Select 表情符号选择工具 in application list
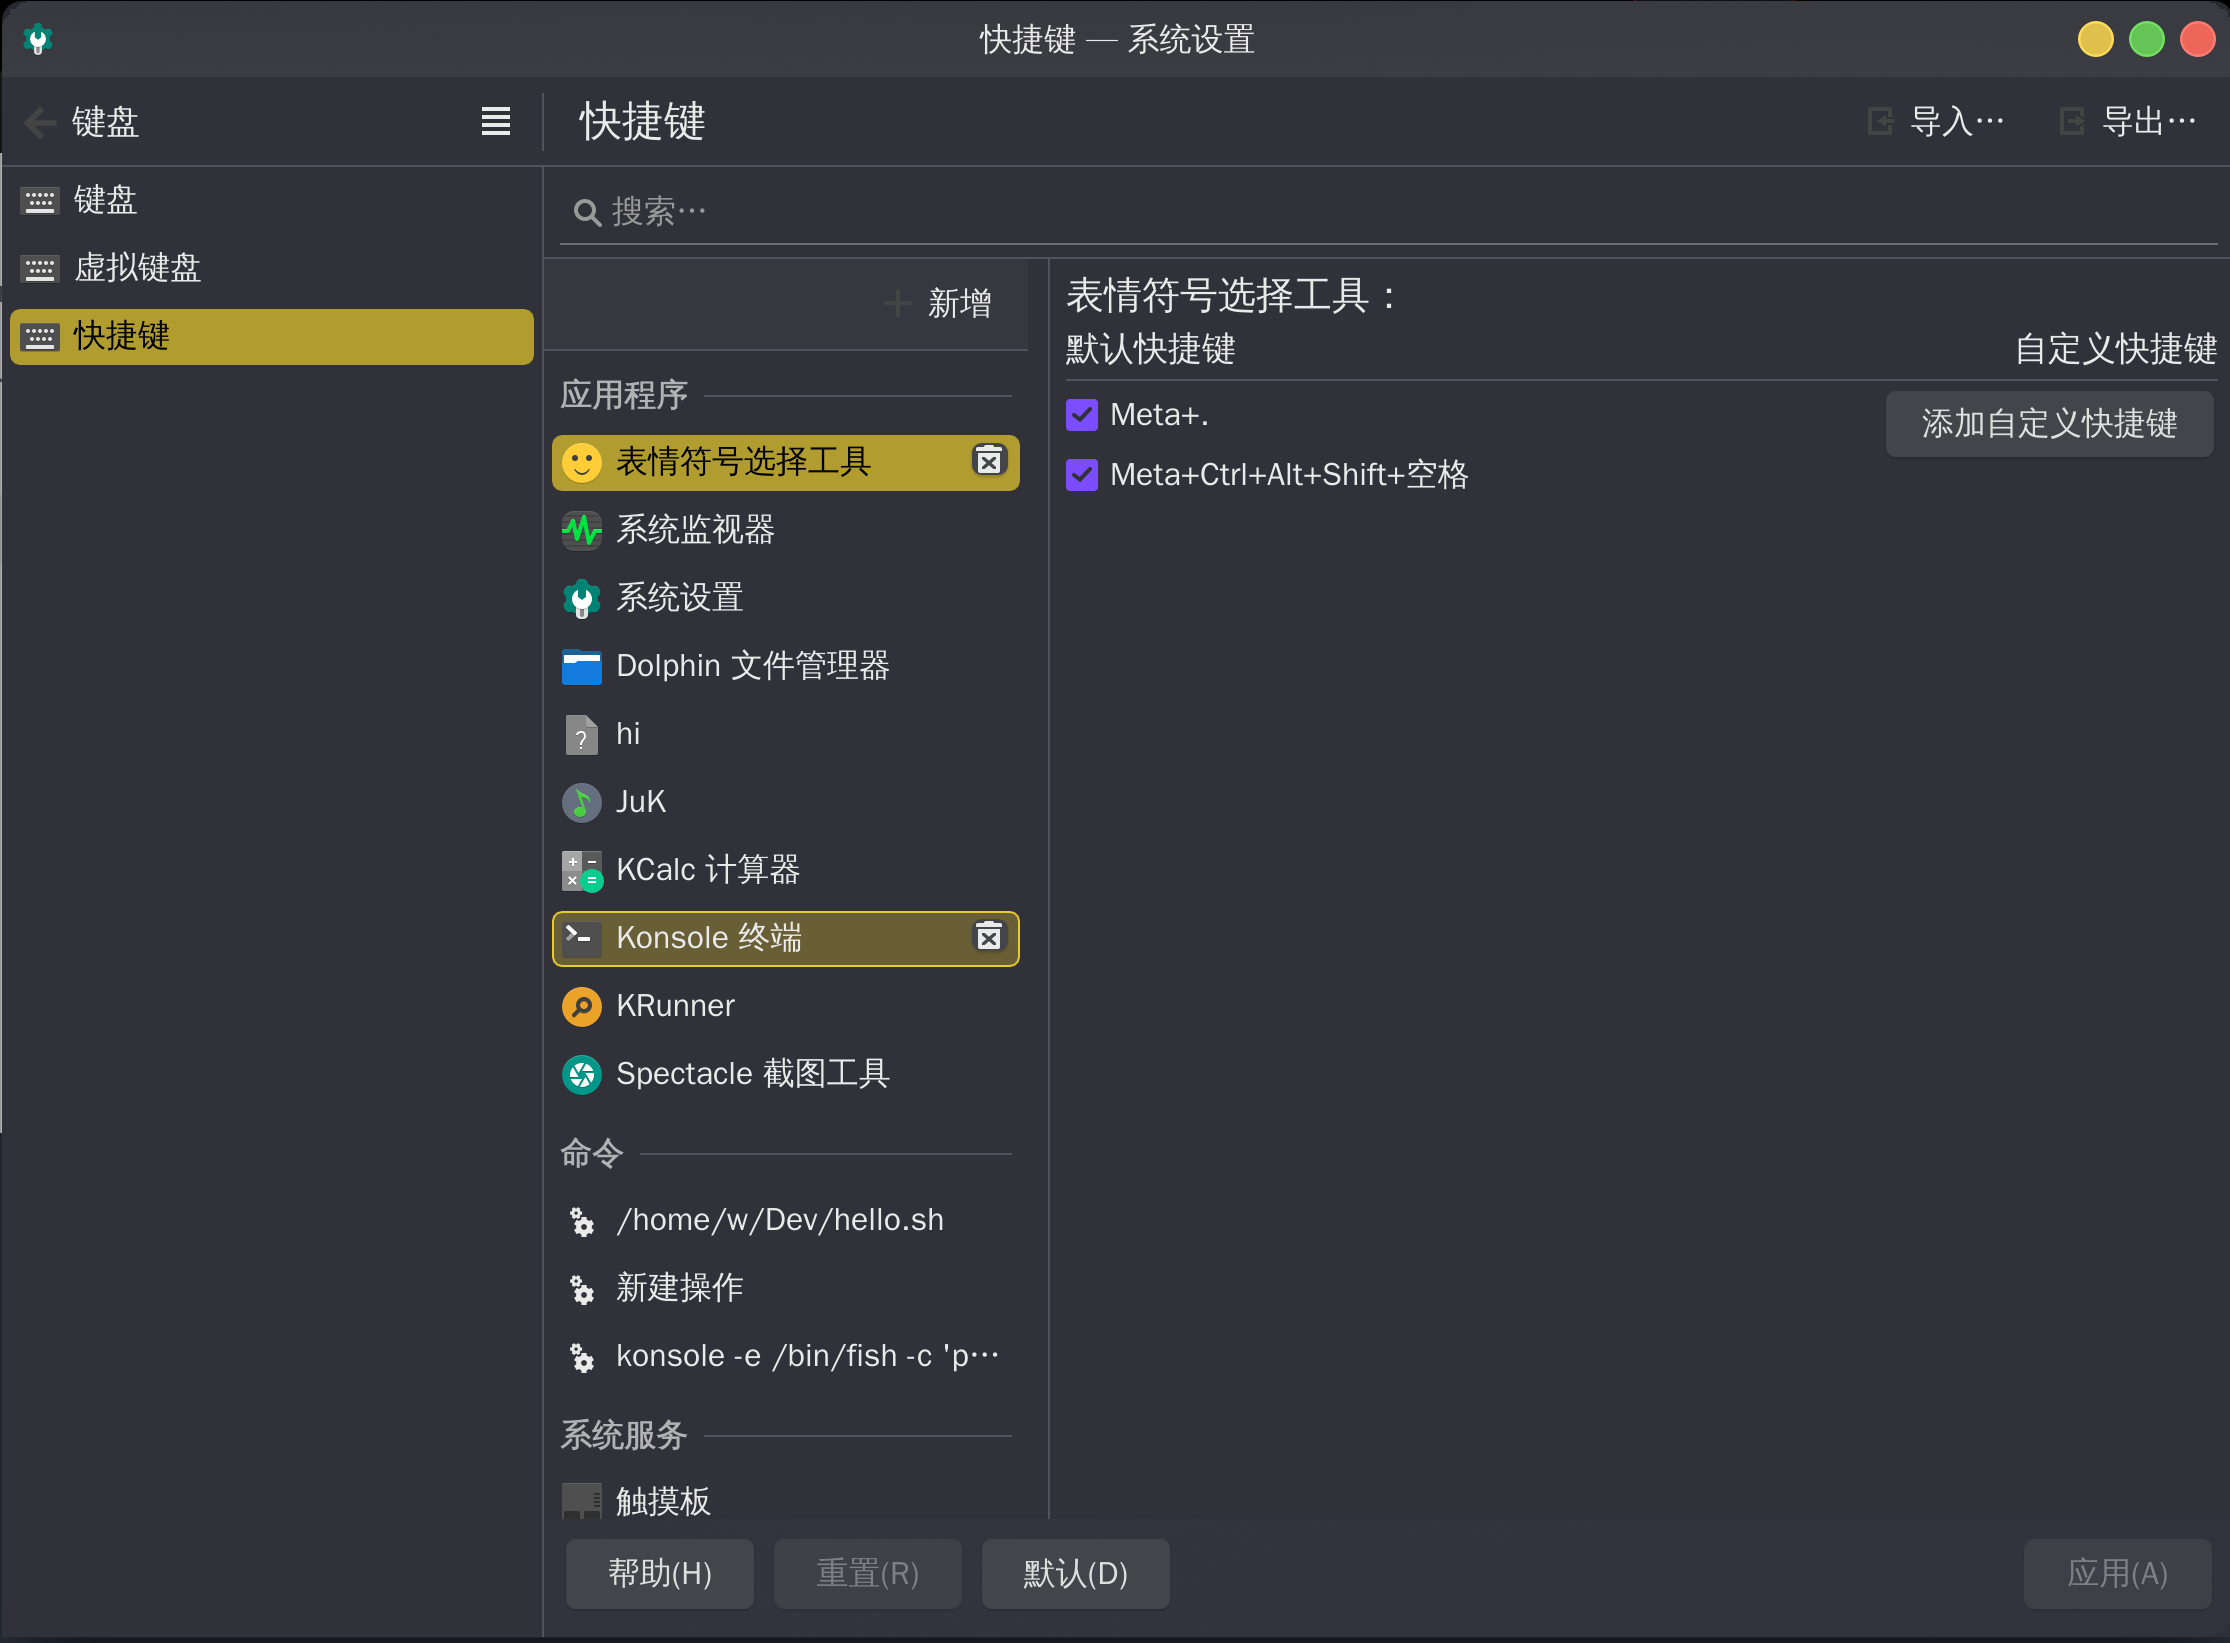Viewport: 2230px width, 1643px height. click(x=786, y=462)
